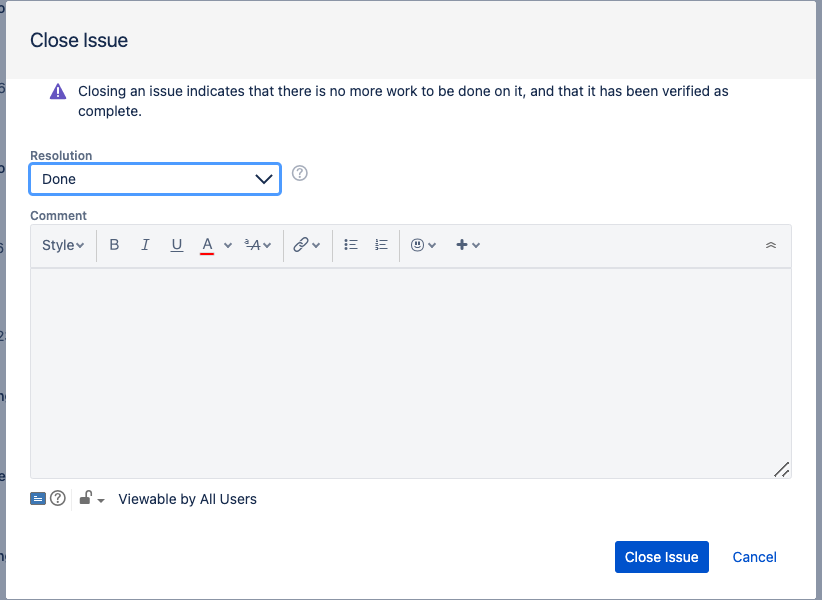The image size is (822, 600).
Task: Open the more formatting strikethrough dropdown
Action: click(x=257, y=245)
